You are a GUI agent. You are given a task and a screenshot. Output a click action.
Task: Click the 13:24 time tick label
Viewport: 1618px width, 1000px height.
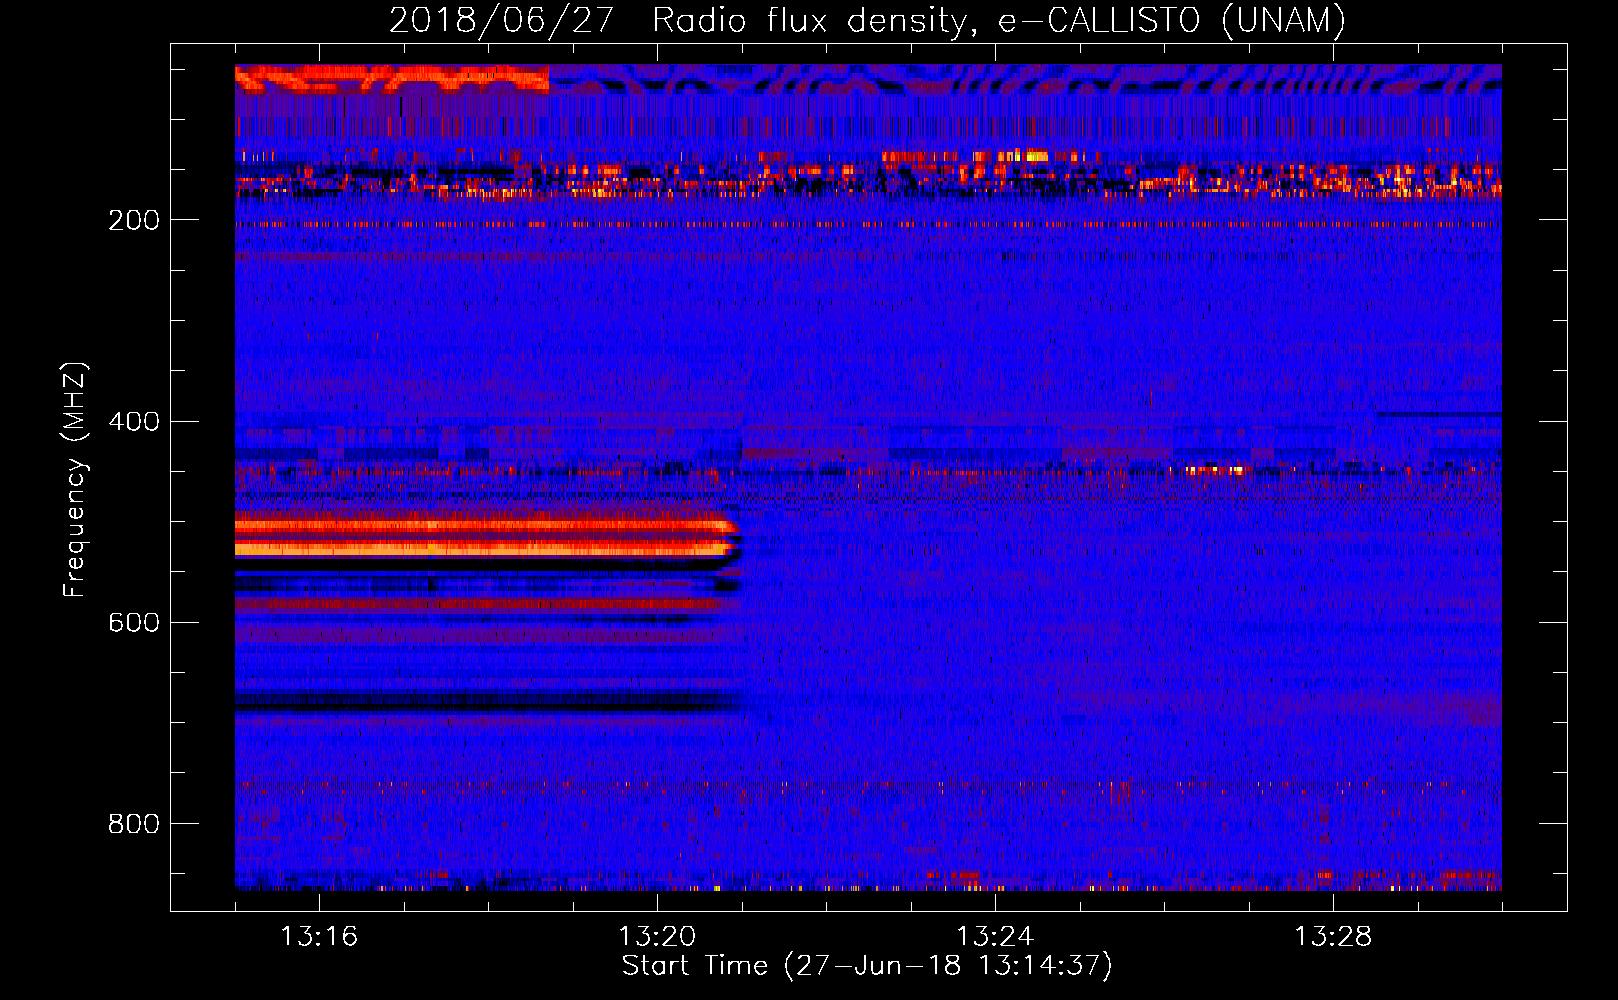pos(995,936)
